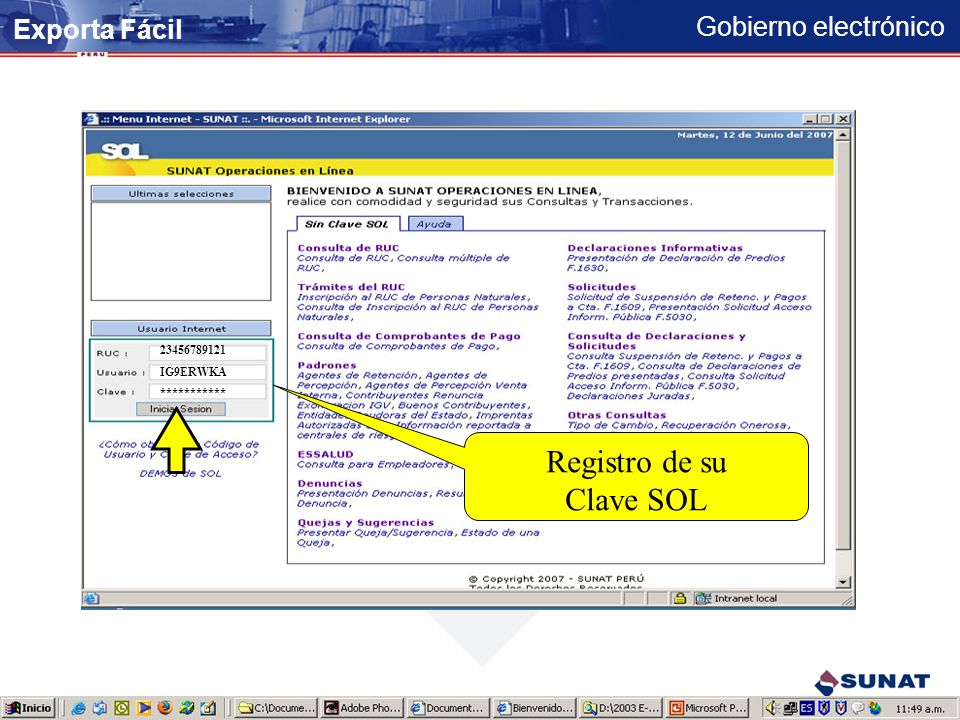The image size is (960, 720).
Task: Click Agentes de Retención sublink
Action: pos(358,375)
